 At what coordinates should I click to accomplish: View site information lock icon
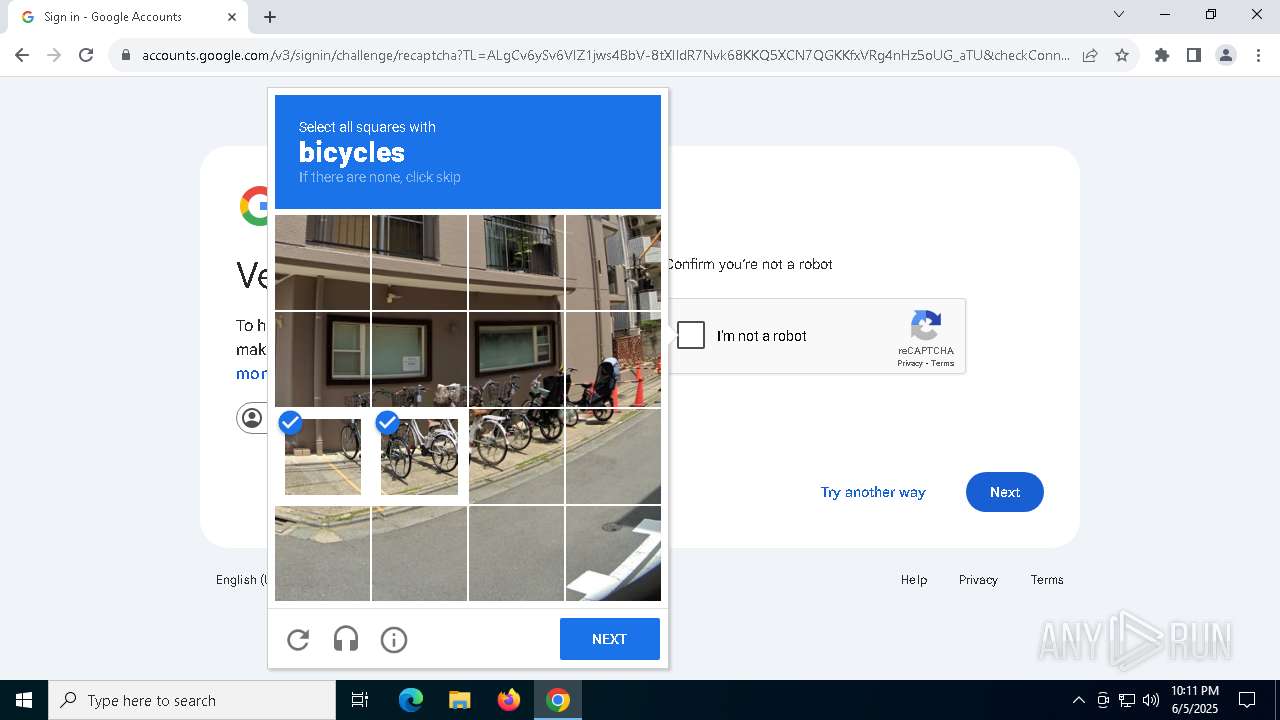point(125,55)
